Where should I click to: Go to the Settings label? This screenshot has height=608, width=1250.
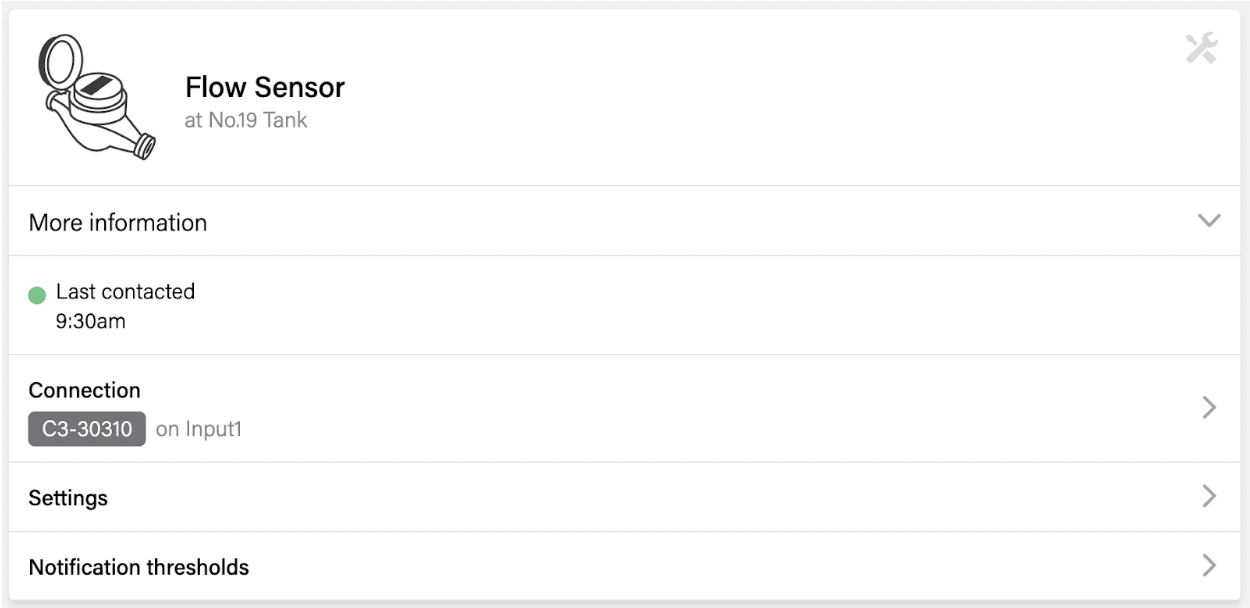(68, 497)
